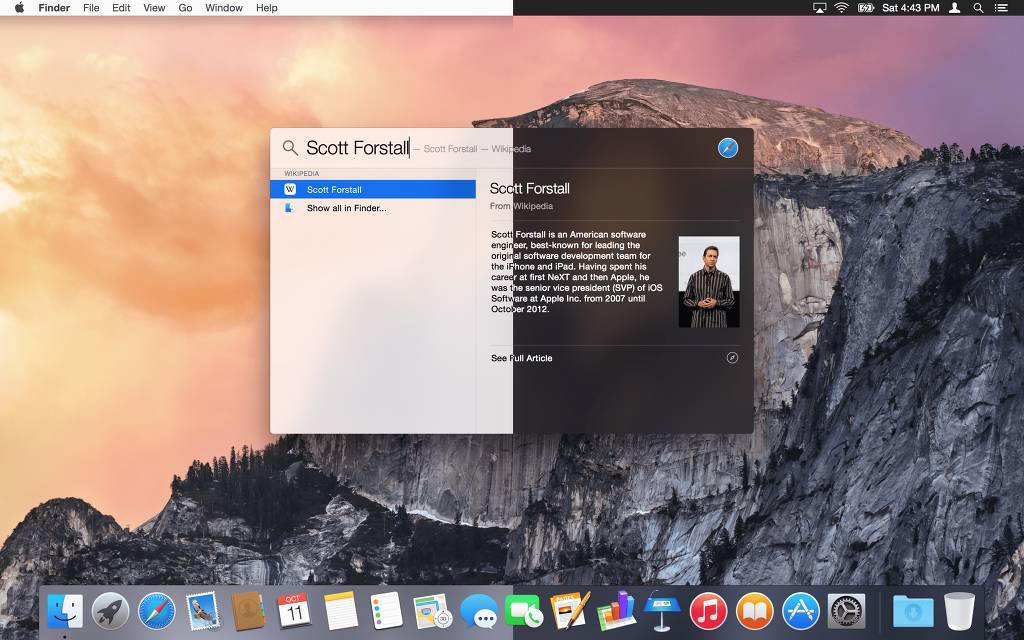Click the Safari compass icon in Spotlight bar
Screen dimensions: 1024x640
pyautogui.click(x=728, y=148)
